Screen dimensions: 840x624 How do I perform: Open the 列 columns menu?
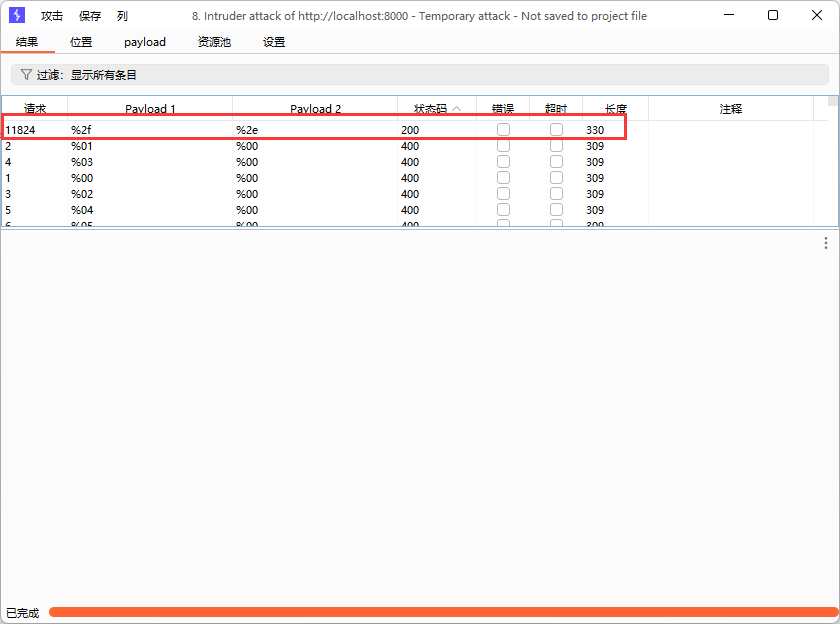(122, 16)
